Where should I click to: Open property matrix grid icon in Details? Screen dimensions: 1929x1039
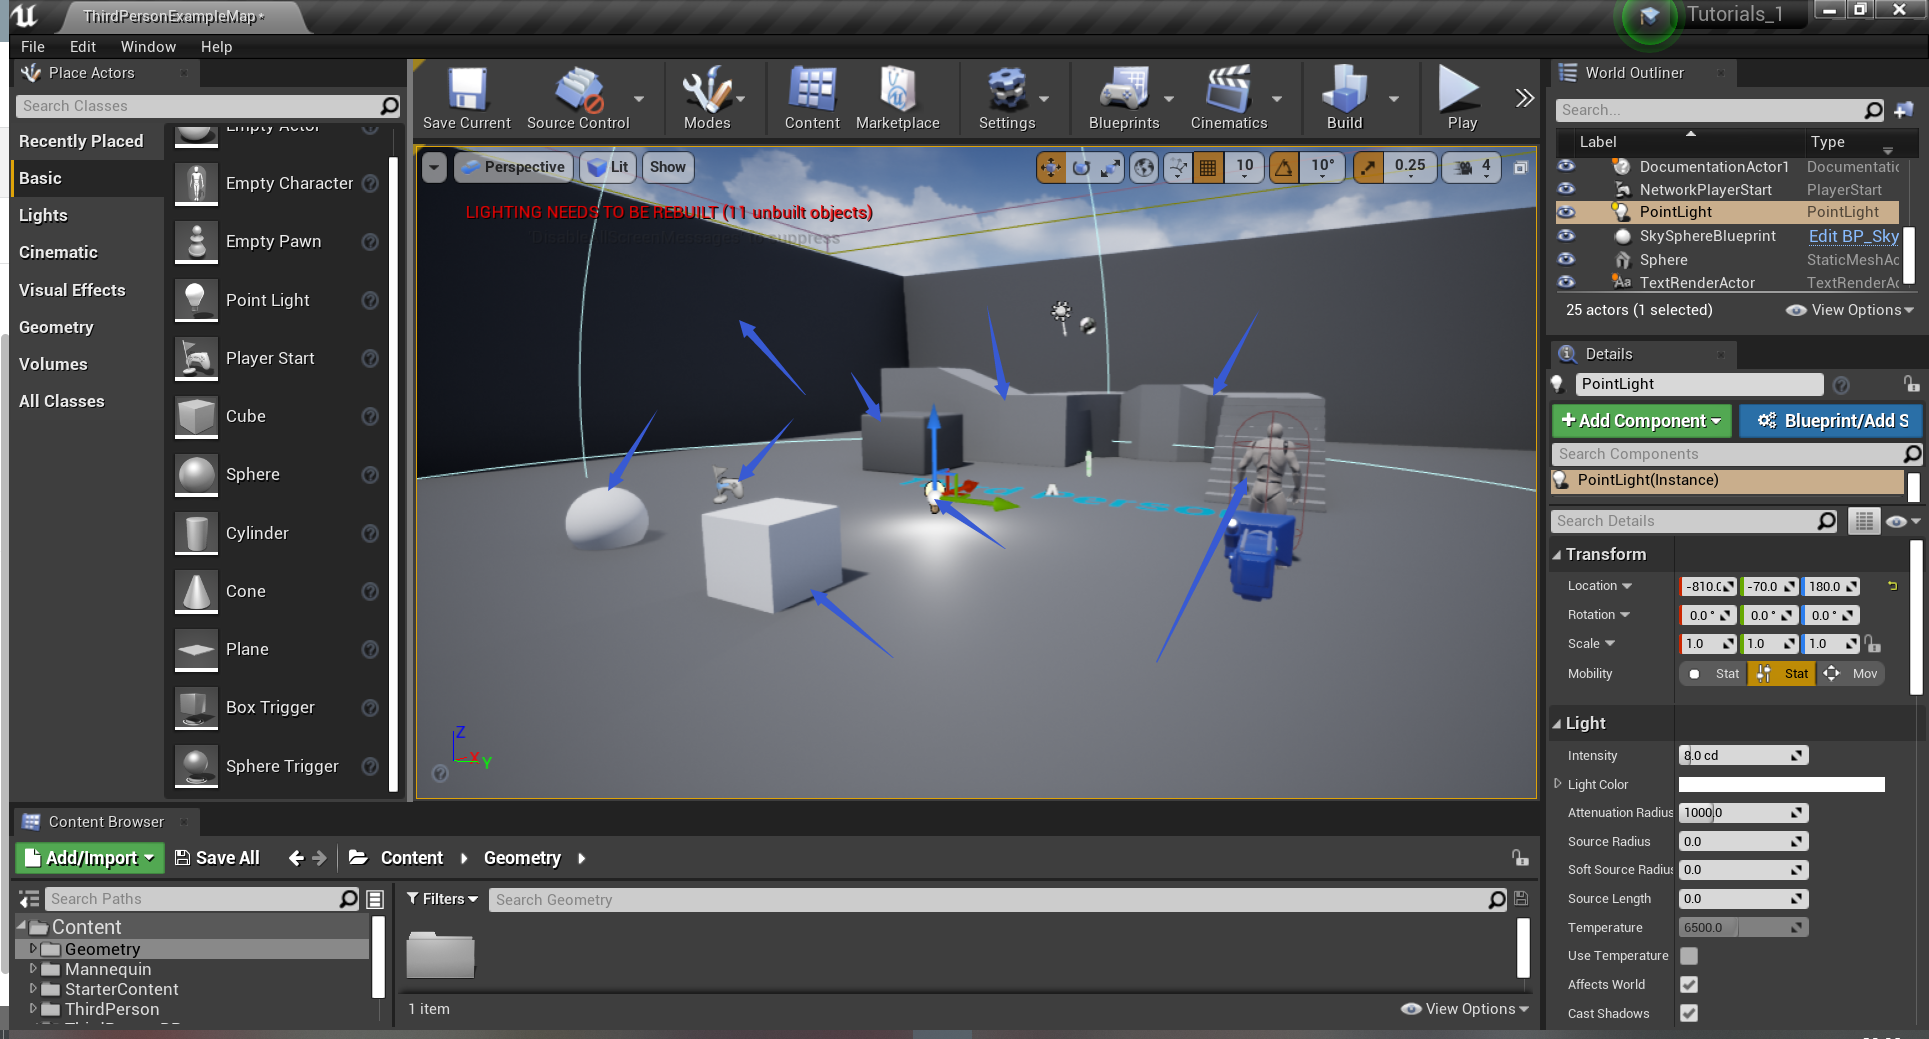pyautogui.click(x=1863, y=521)
